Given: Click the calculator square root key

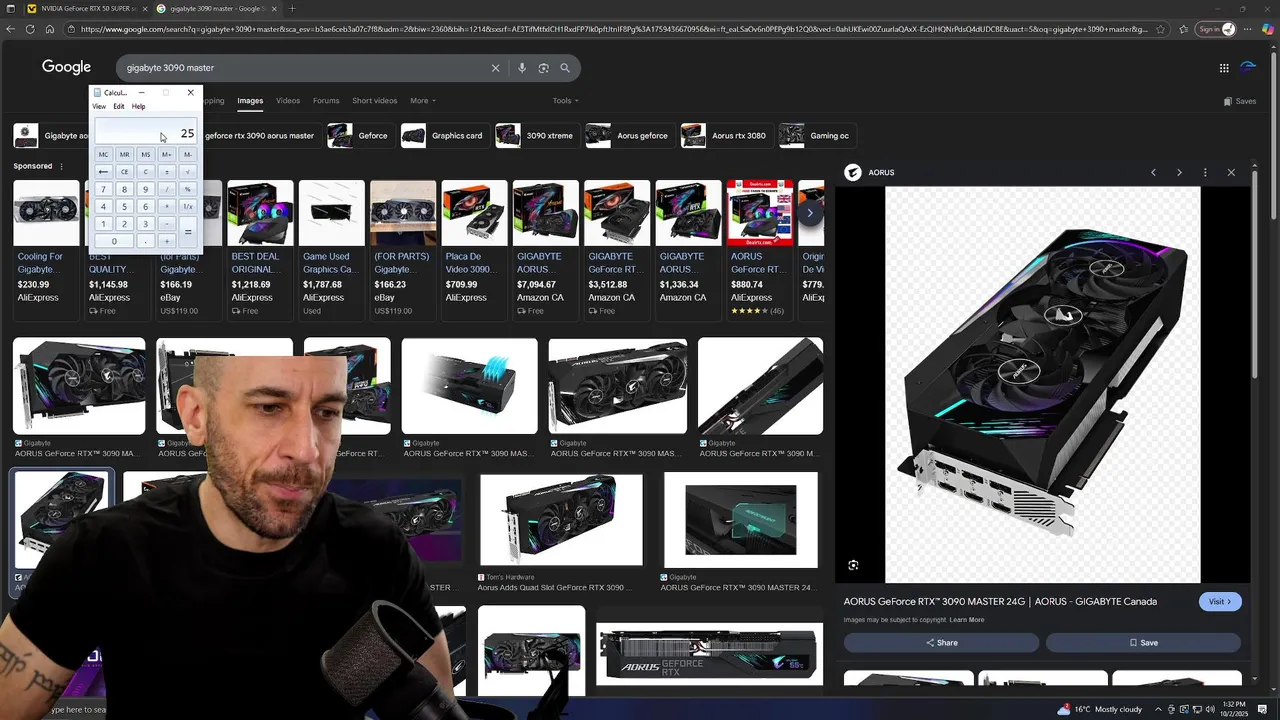Looking at the screenshot, I should [x=188, y=172].
